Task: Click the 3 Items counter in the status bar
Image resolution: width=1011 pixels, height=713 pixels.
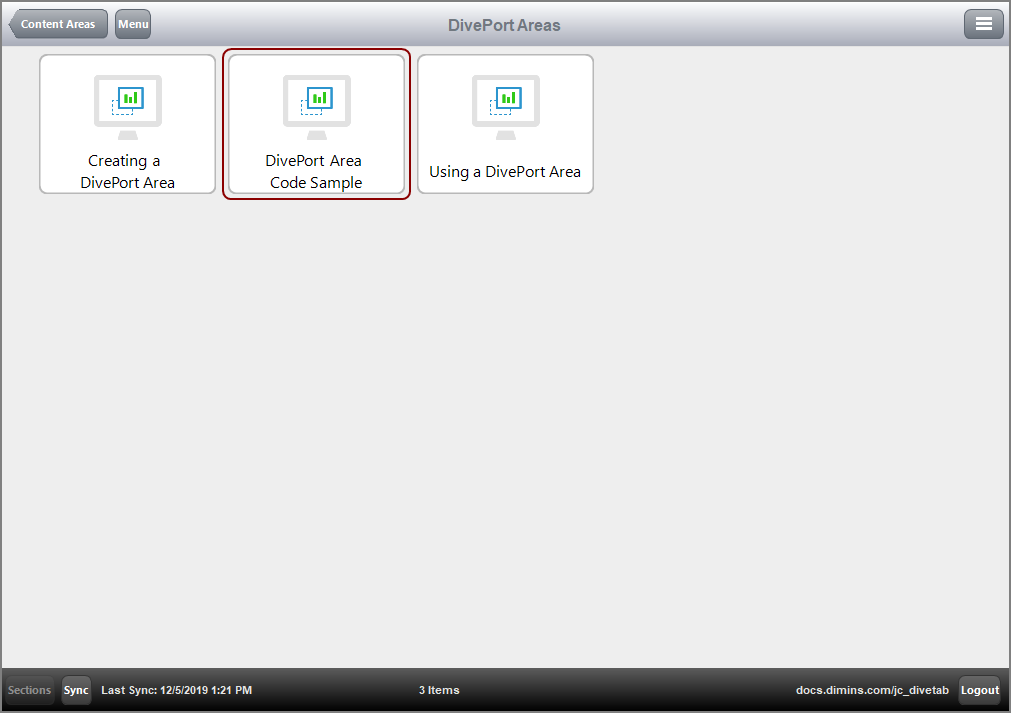Action: click(438, 690)
